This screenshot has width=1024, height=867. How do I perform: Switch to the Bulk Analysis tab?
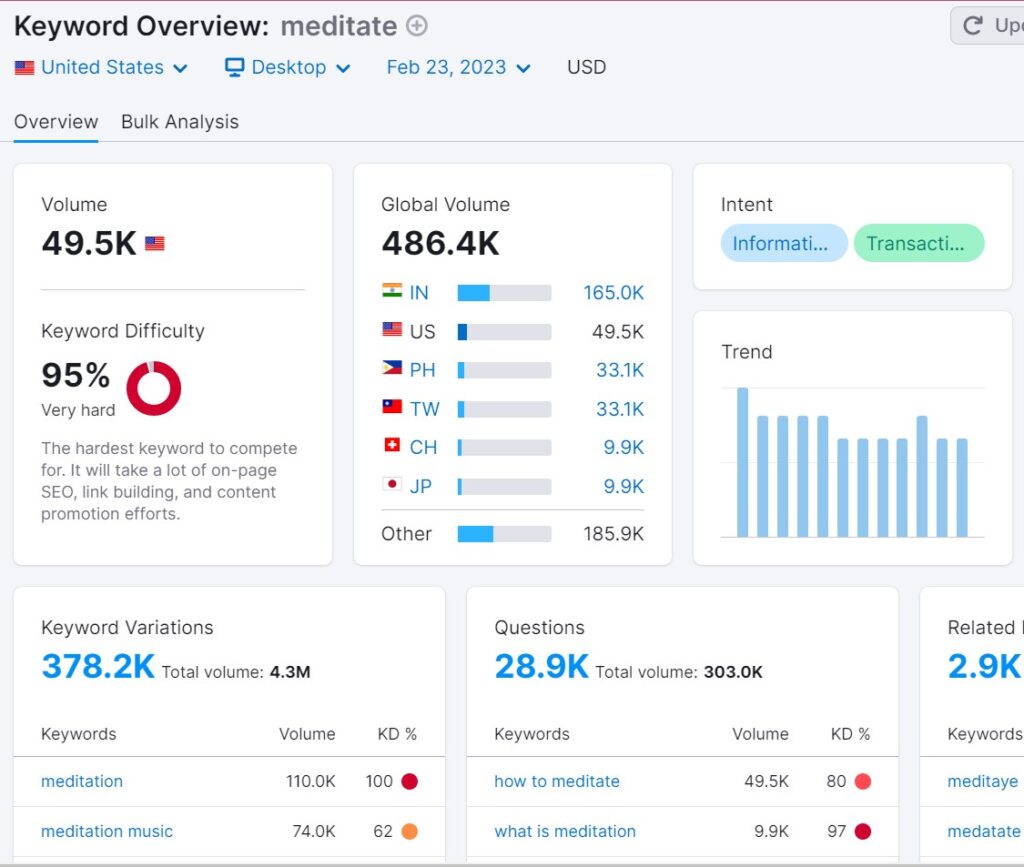coord(180,122)
